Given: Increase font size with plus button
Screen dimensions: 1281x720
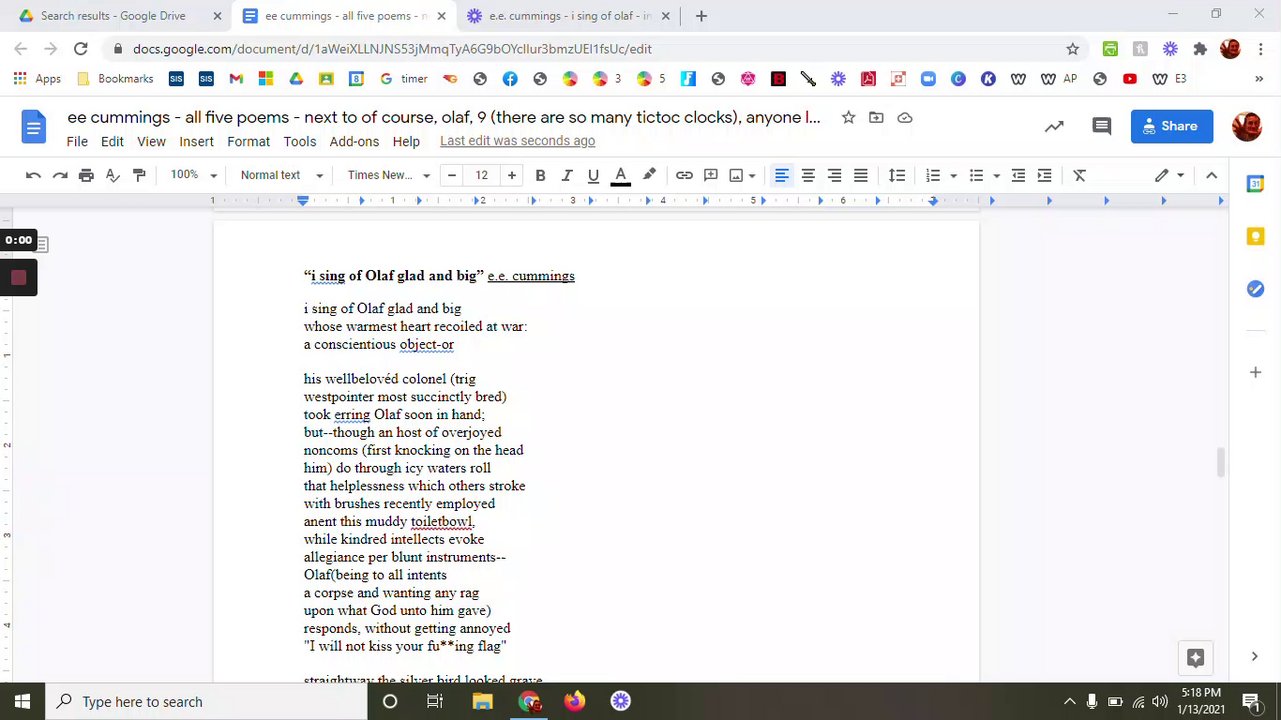Looking at the screenshot, I should 512,175.
